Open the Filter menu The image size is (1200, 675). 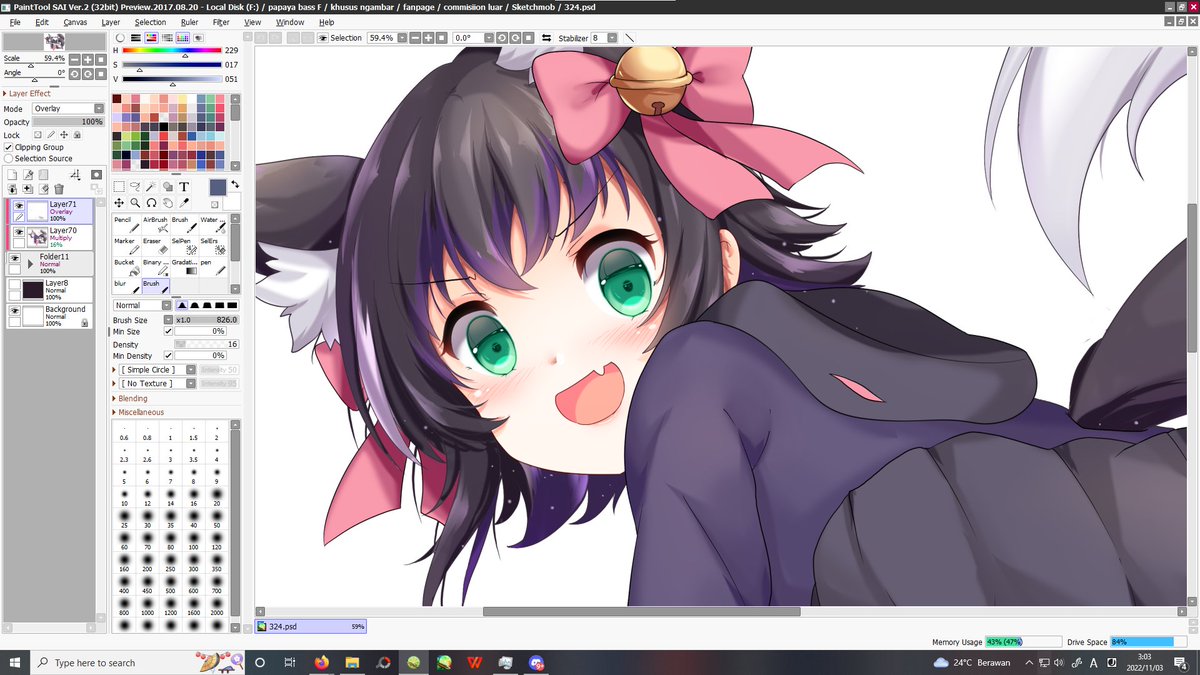coord(221,21)
